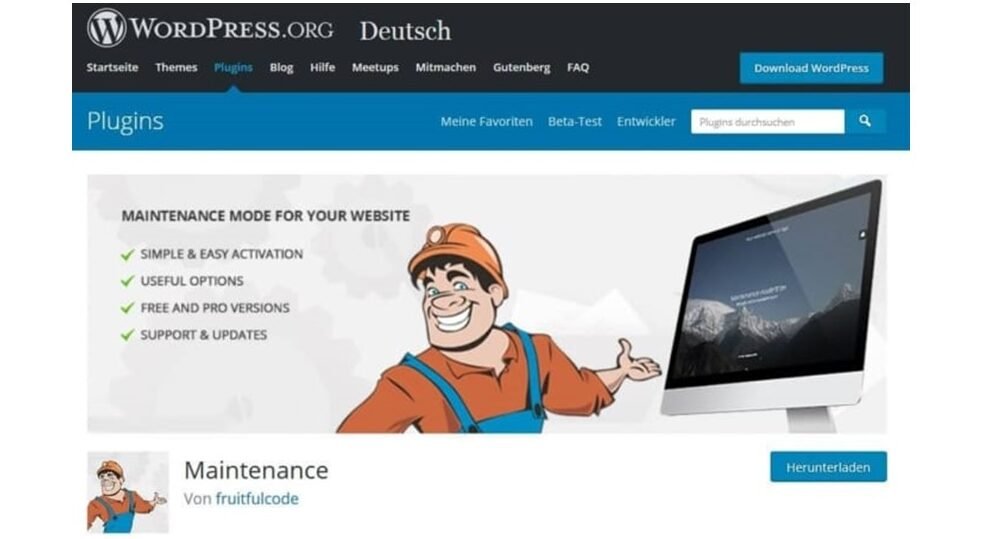Select the Plugins navigation item
This screenshot has width=989, height=539.
pos(233,67)
